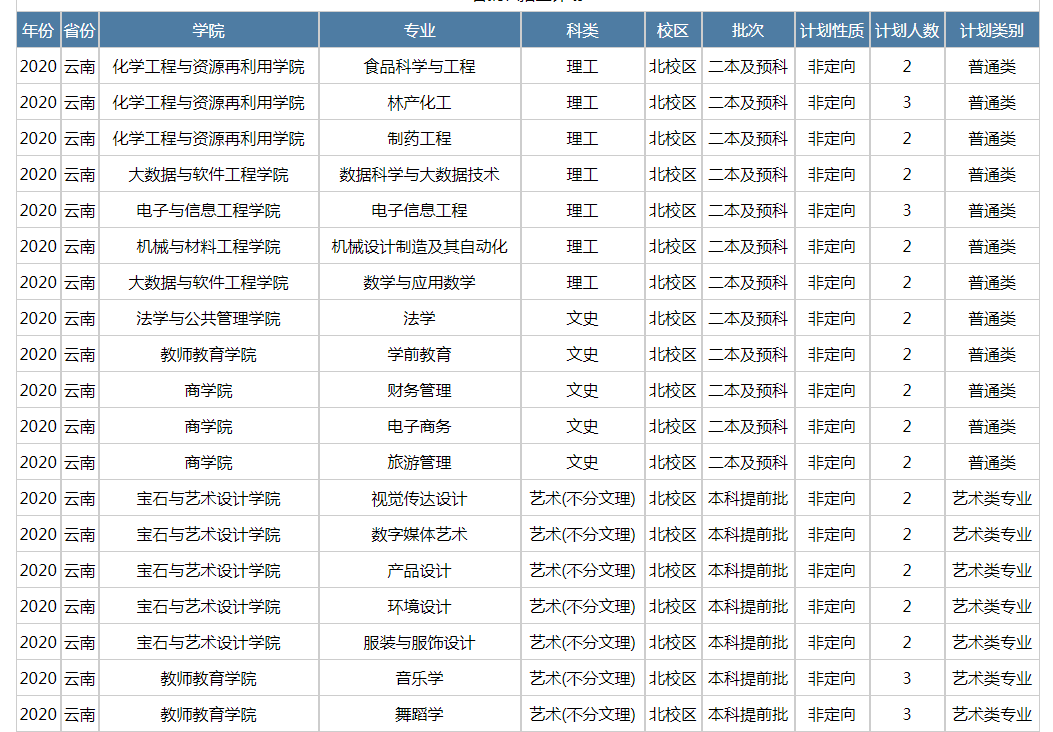This screenshot has height=732, width=1053.
Task: Select the 学前教育 major cell
Action: tap(419, 355)
